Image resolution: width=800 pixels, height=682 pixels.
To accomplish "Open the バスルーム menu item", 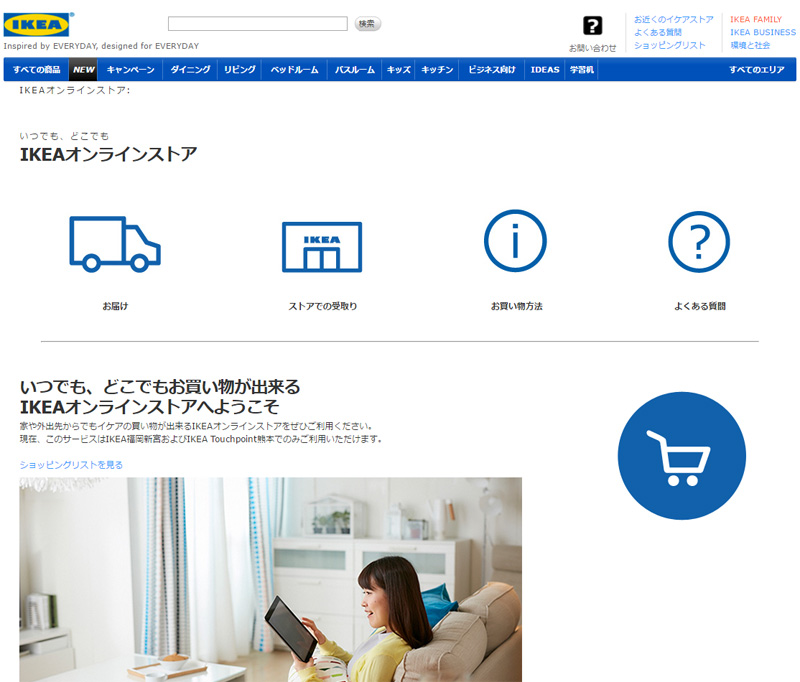I will (x=355, y=70).
